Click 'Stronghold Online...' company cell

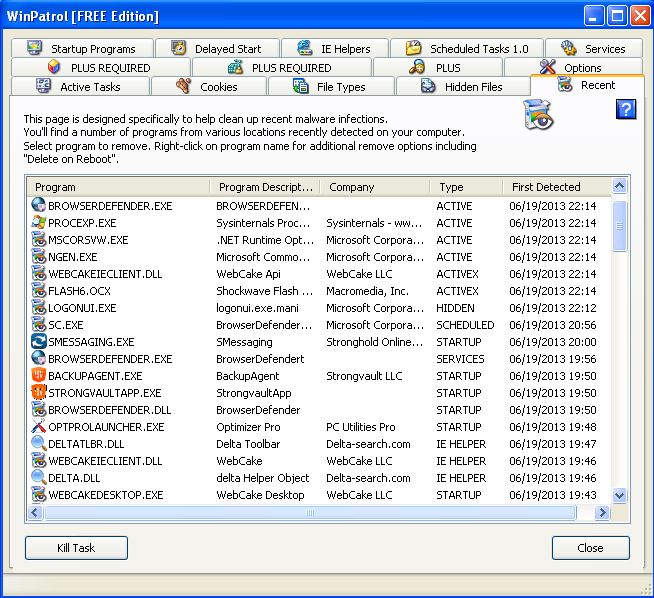pyautogui.click(x=375, y=342)
